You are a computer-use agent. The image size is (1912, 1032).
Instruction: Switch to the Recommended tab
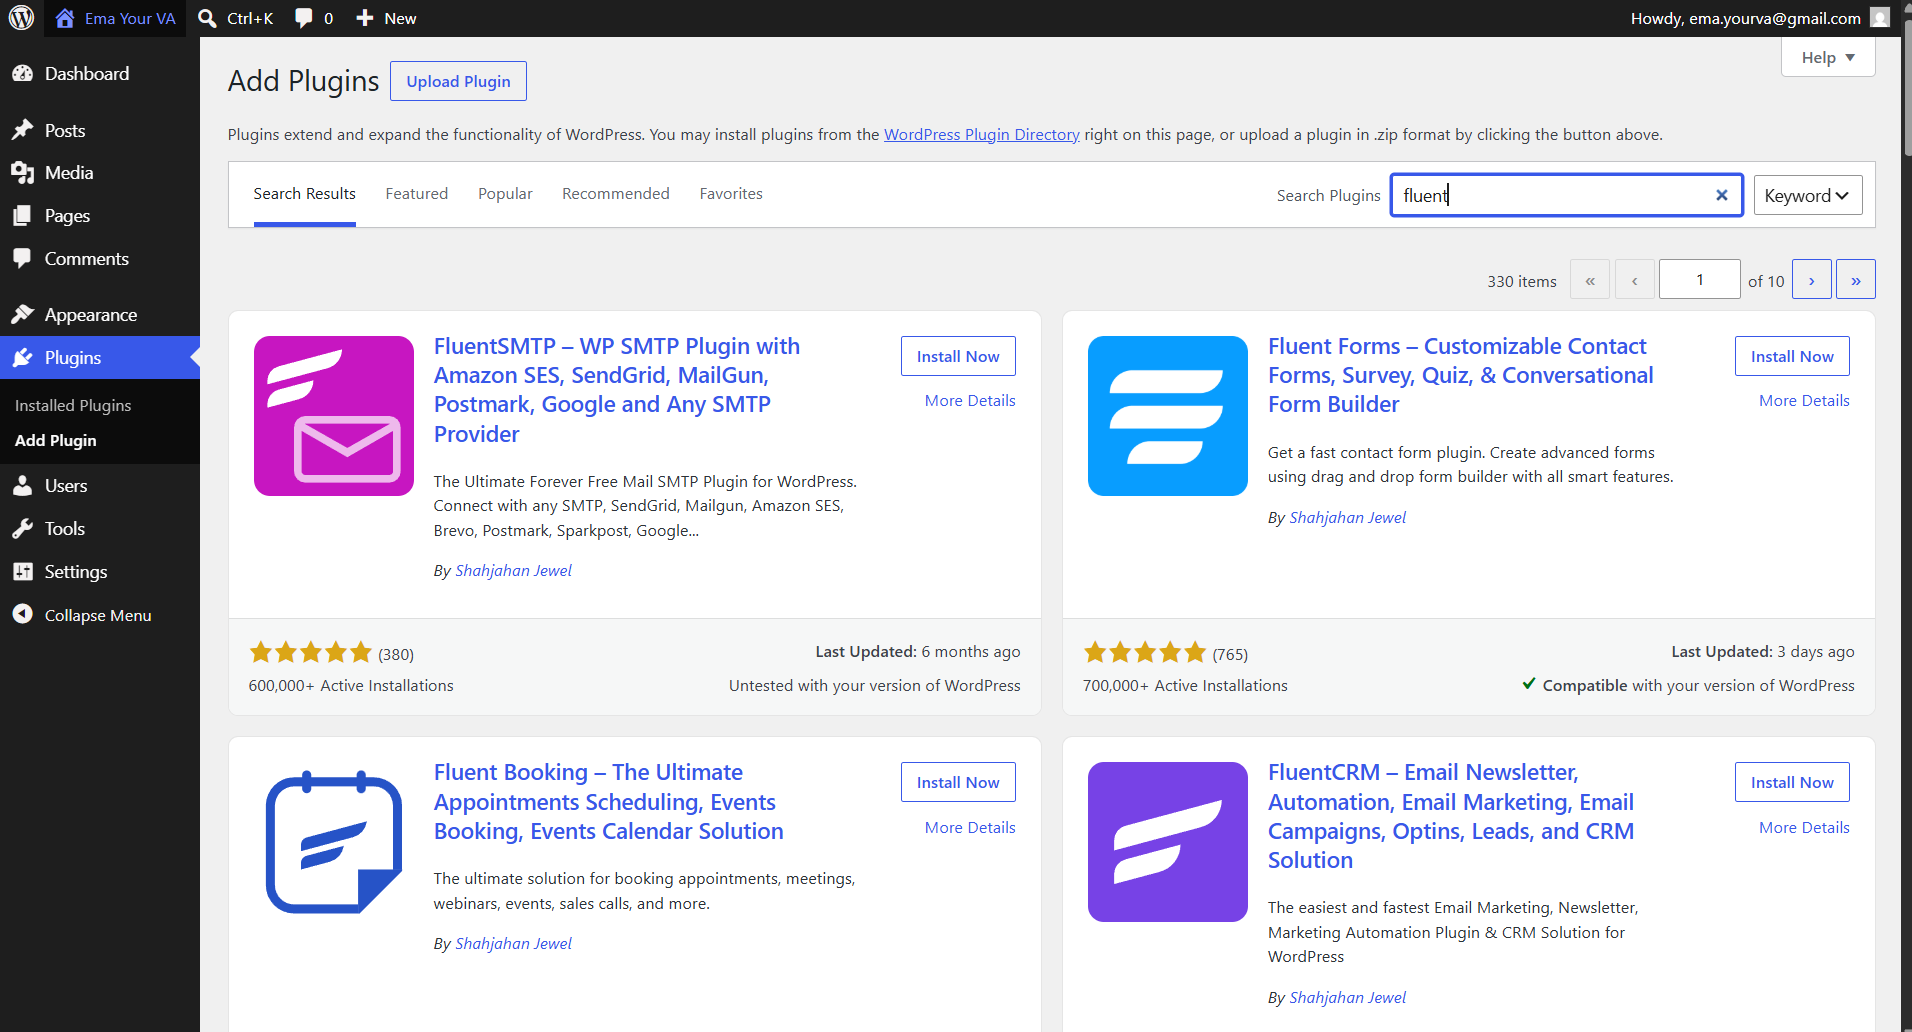[616, 194]
